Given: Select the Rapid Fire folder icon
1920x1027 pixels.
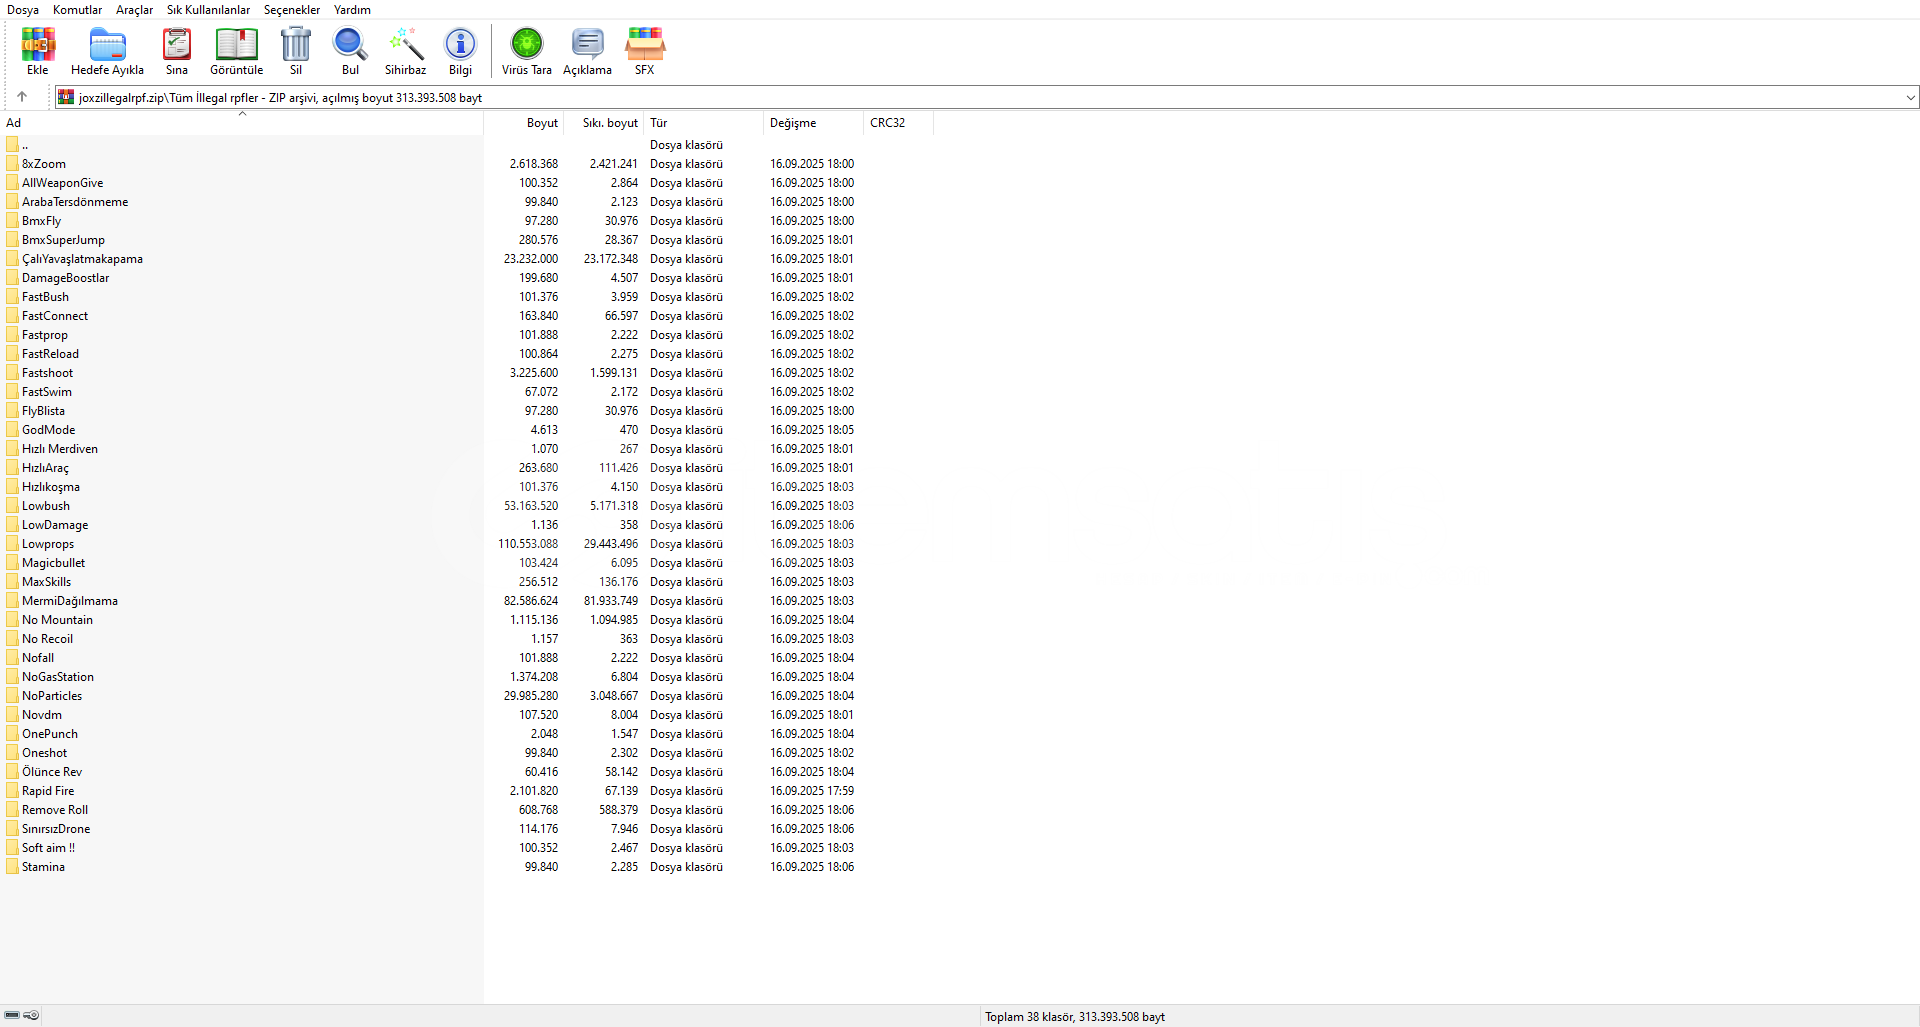Looking at the screenshot, I should tap(12, 791).
